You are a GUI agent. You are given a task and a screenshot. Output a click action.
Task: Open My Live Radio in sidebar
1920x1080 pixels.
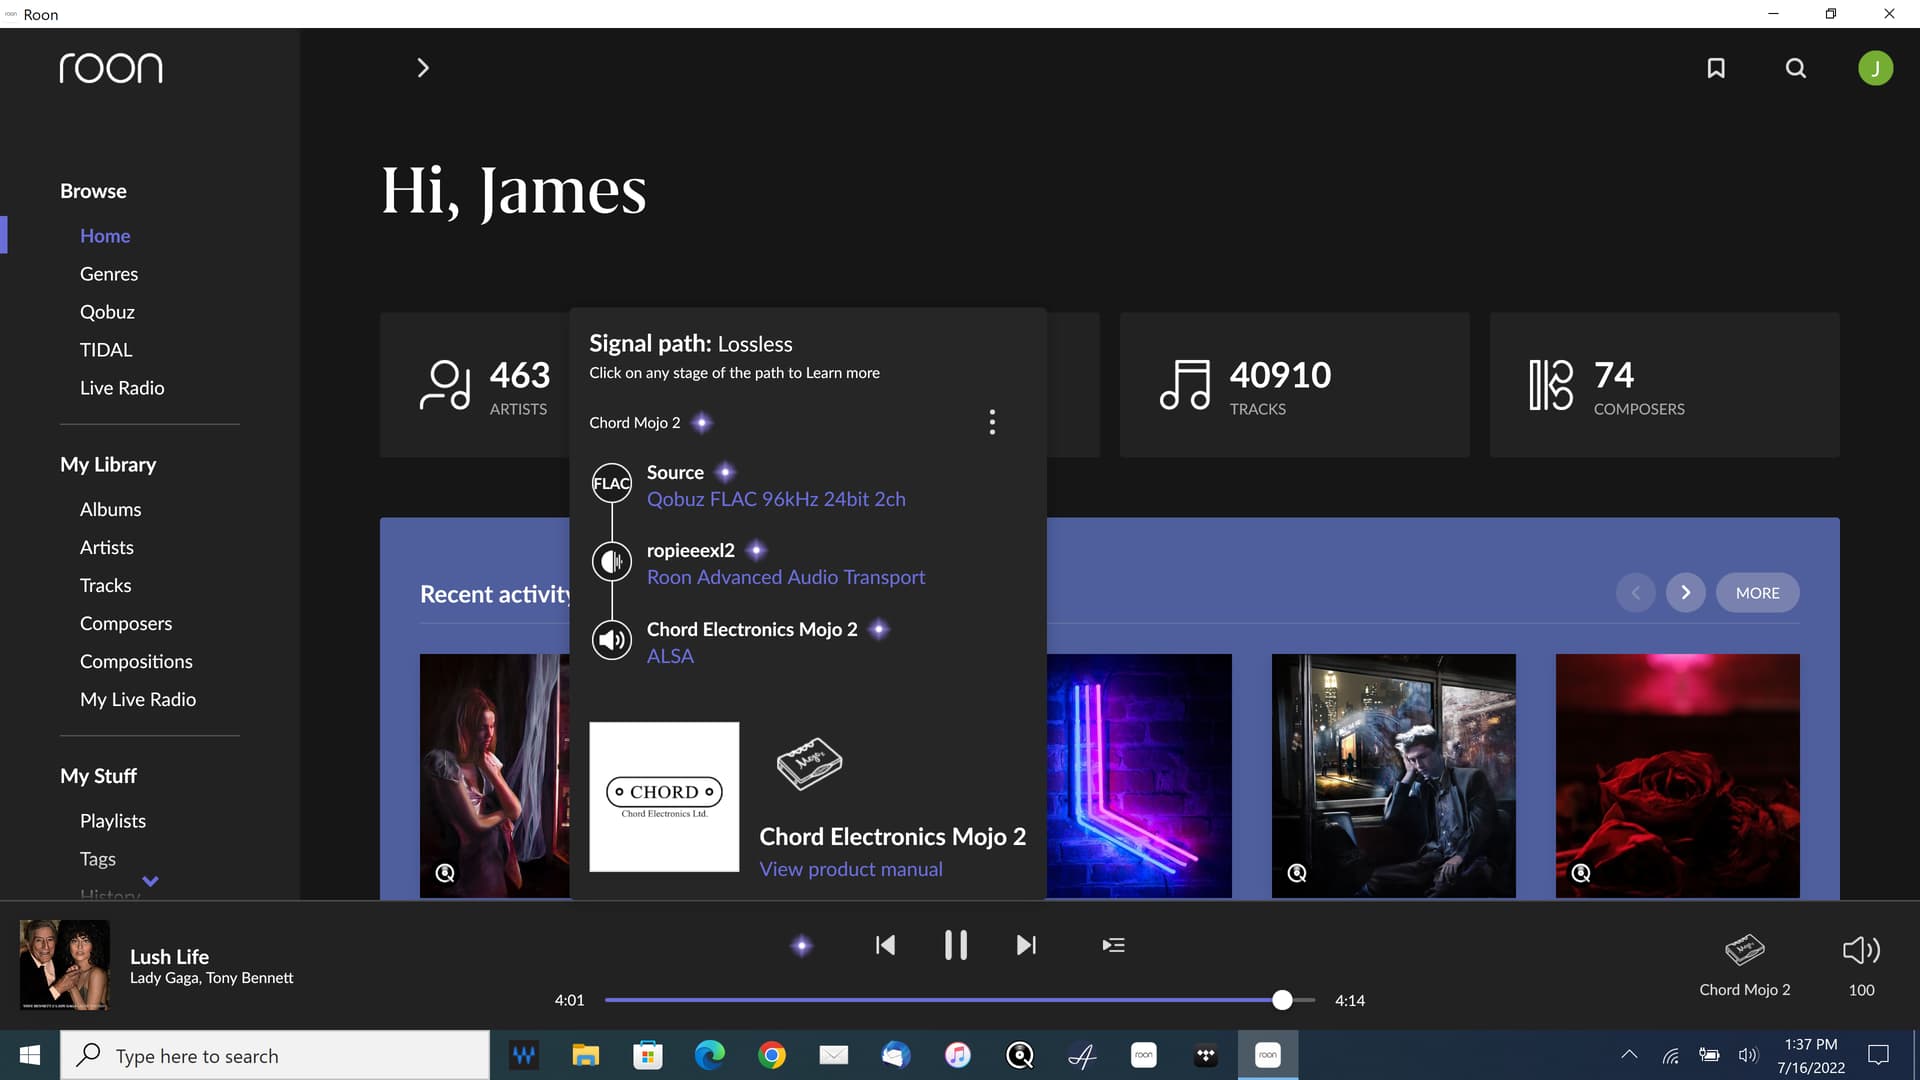(x=138, y=699)
